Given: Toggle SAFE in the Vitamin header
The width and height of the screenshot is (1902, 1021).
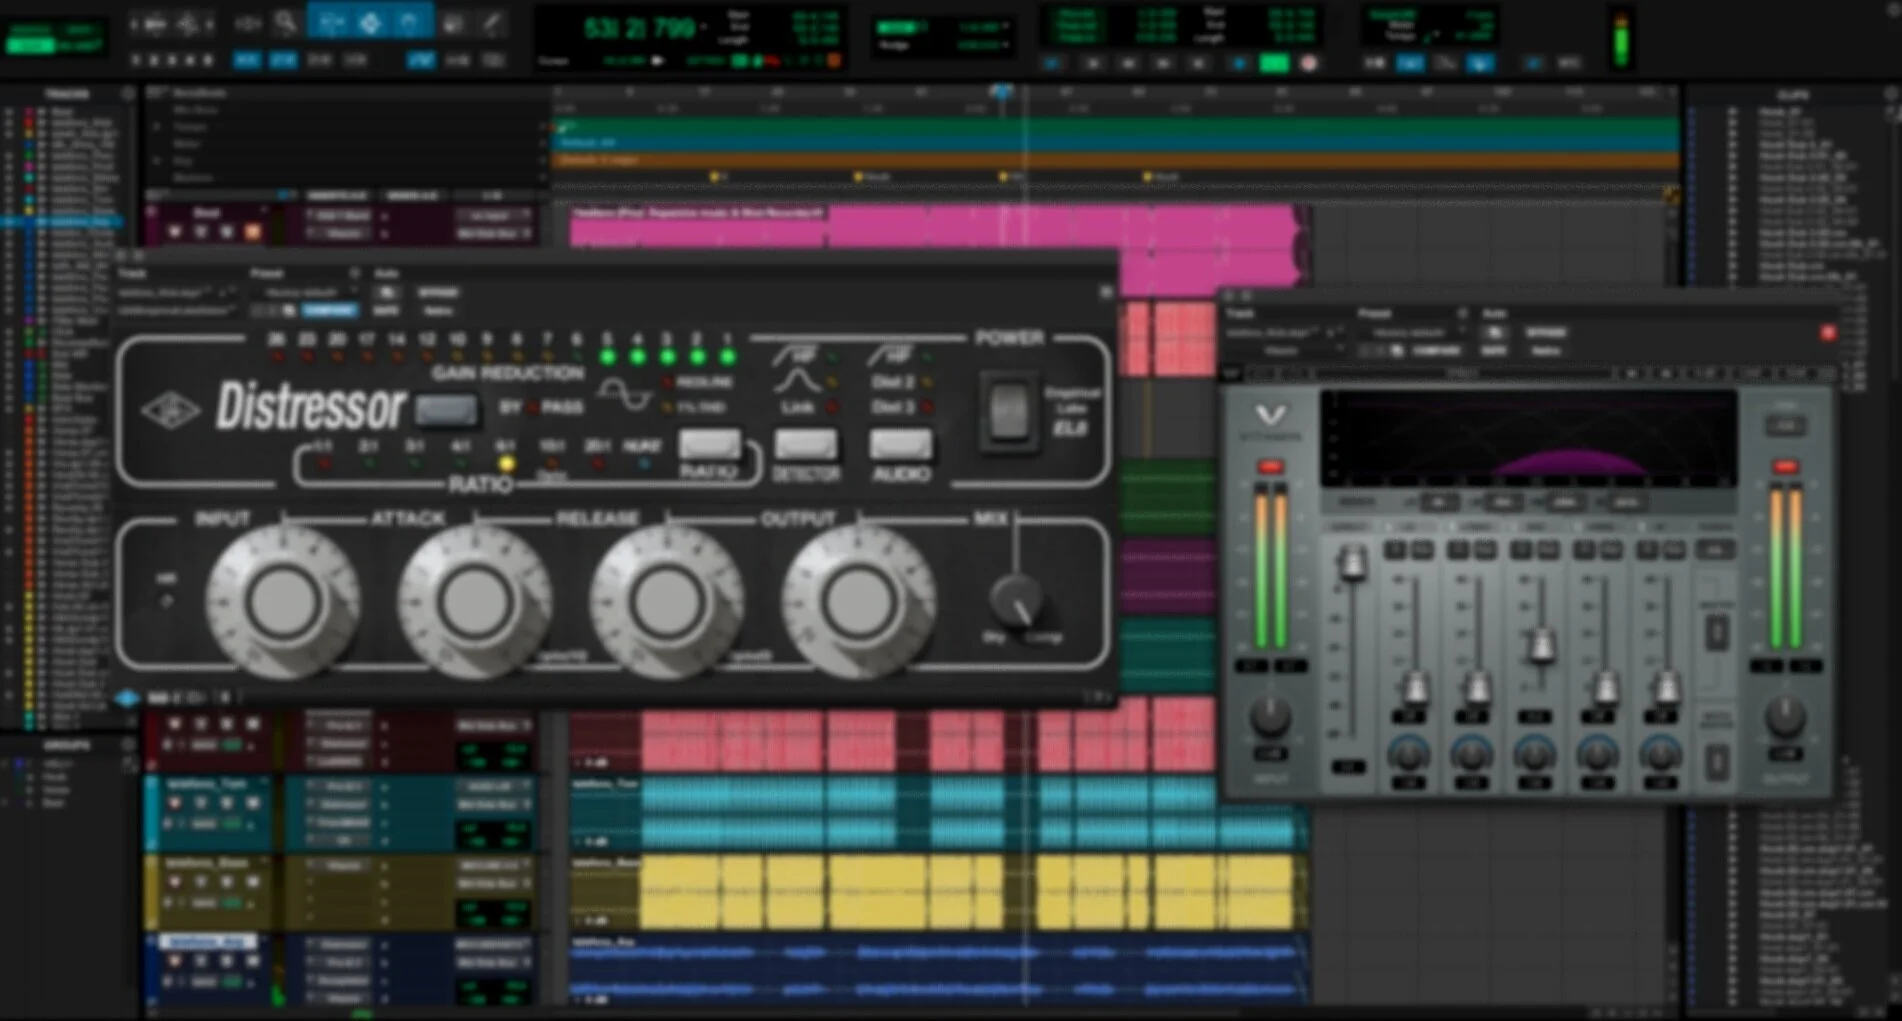Looking at the screenshot, I should 1494,350.
